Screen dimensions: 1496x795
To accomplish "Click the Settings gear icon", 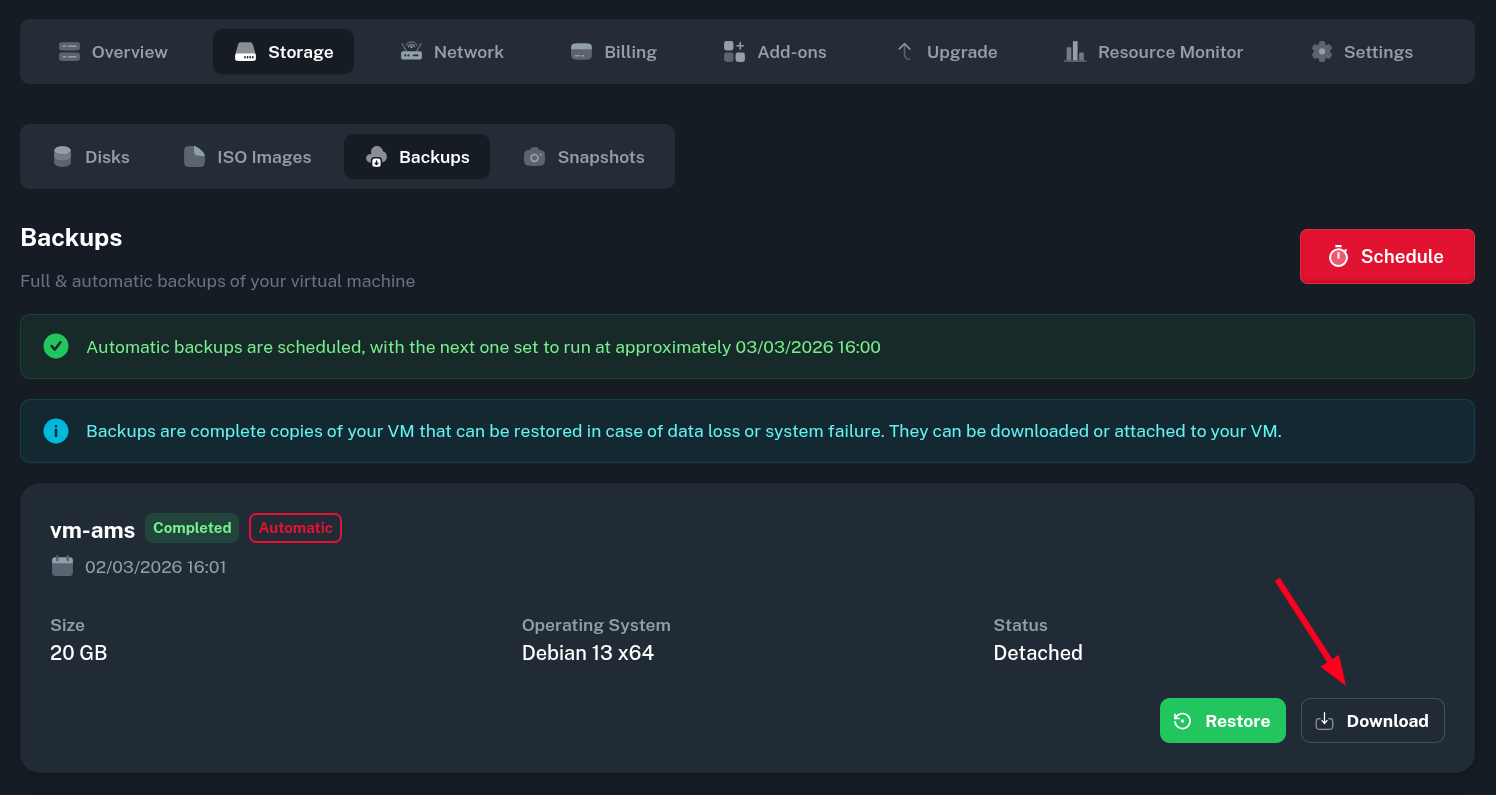I will point(1322,52).
